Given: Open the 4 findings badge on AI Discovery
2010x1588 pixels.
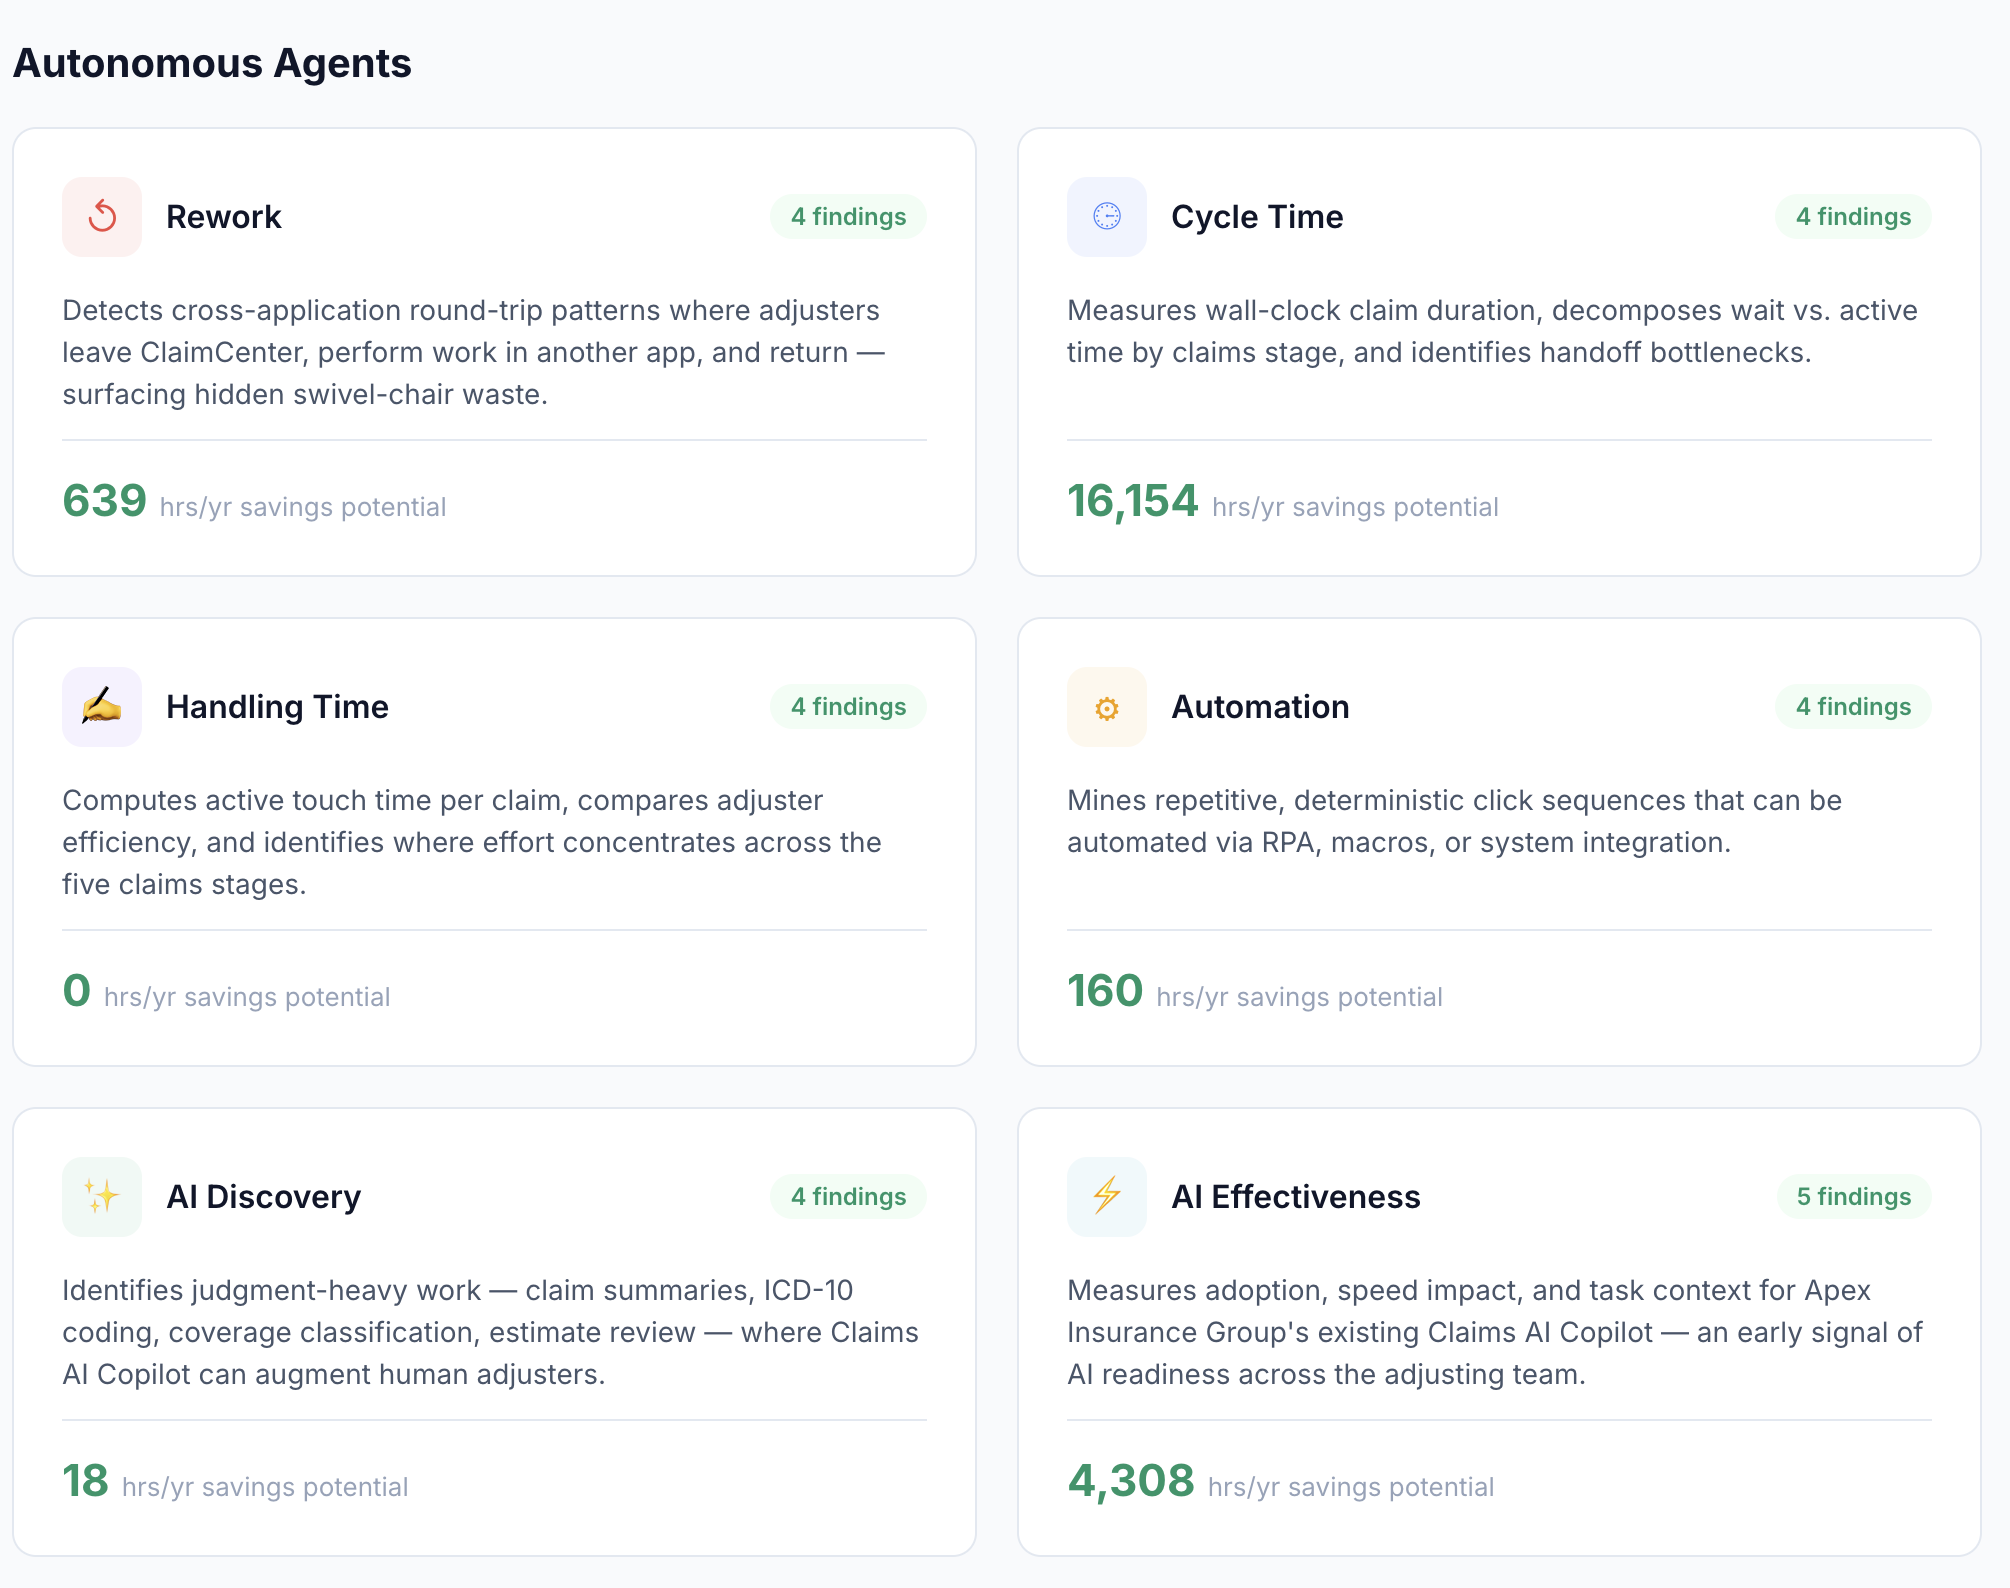Looking at the screenshot, I should coord(848,1196).
